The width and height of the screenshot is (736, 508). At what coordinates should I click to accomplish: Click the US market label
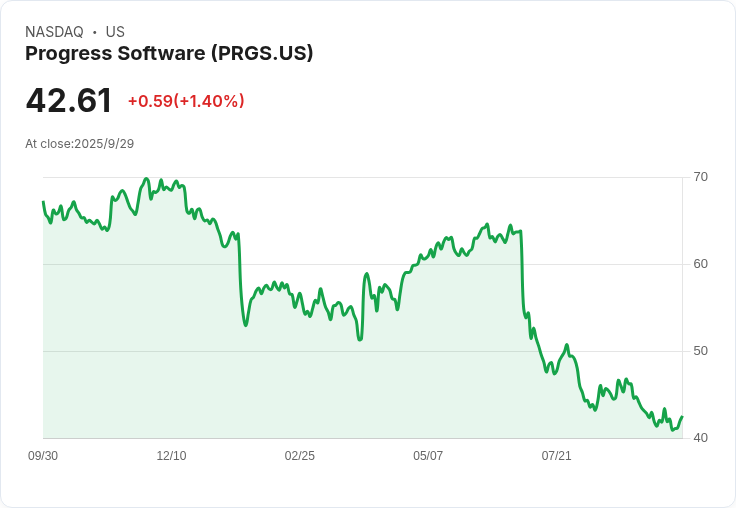click(x=115, y=32)
